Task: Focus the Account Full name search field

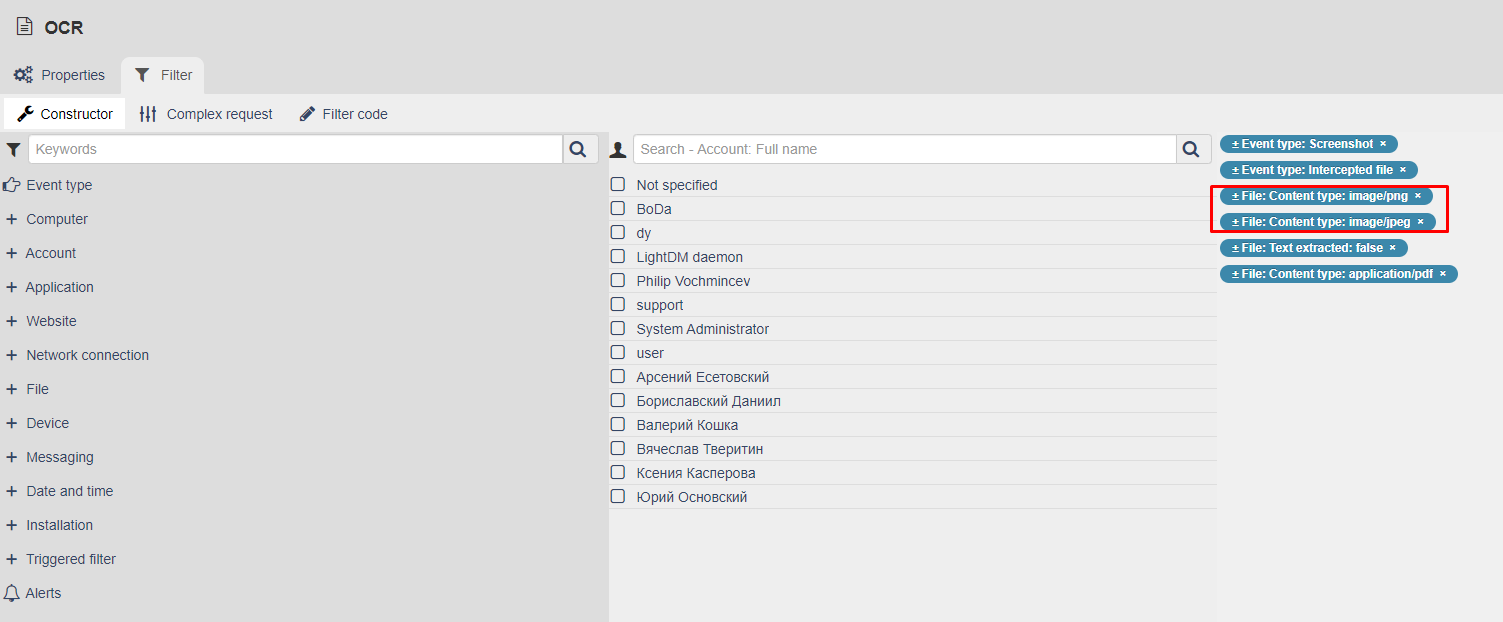Action: click(904, 149)
